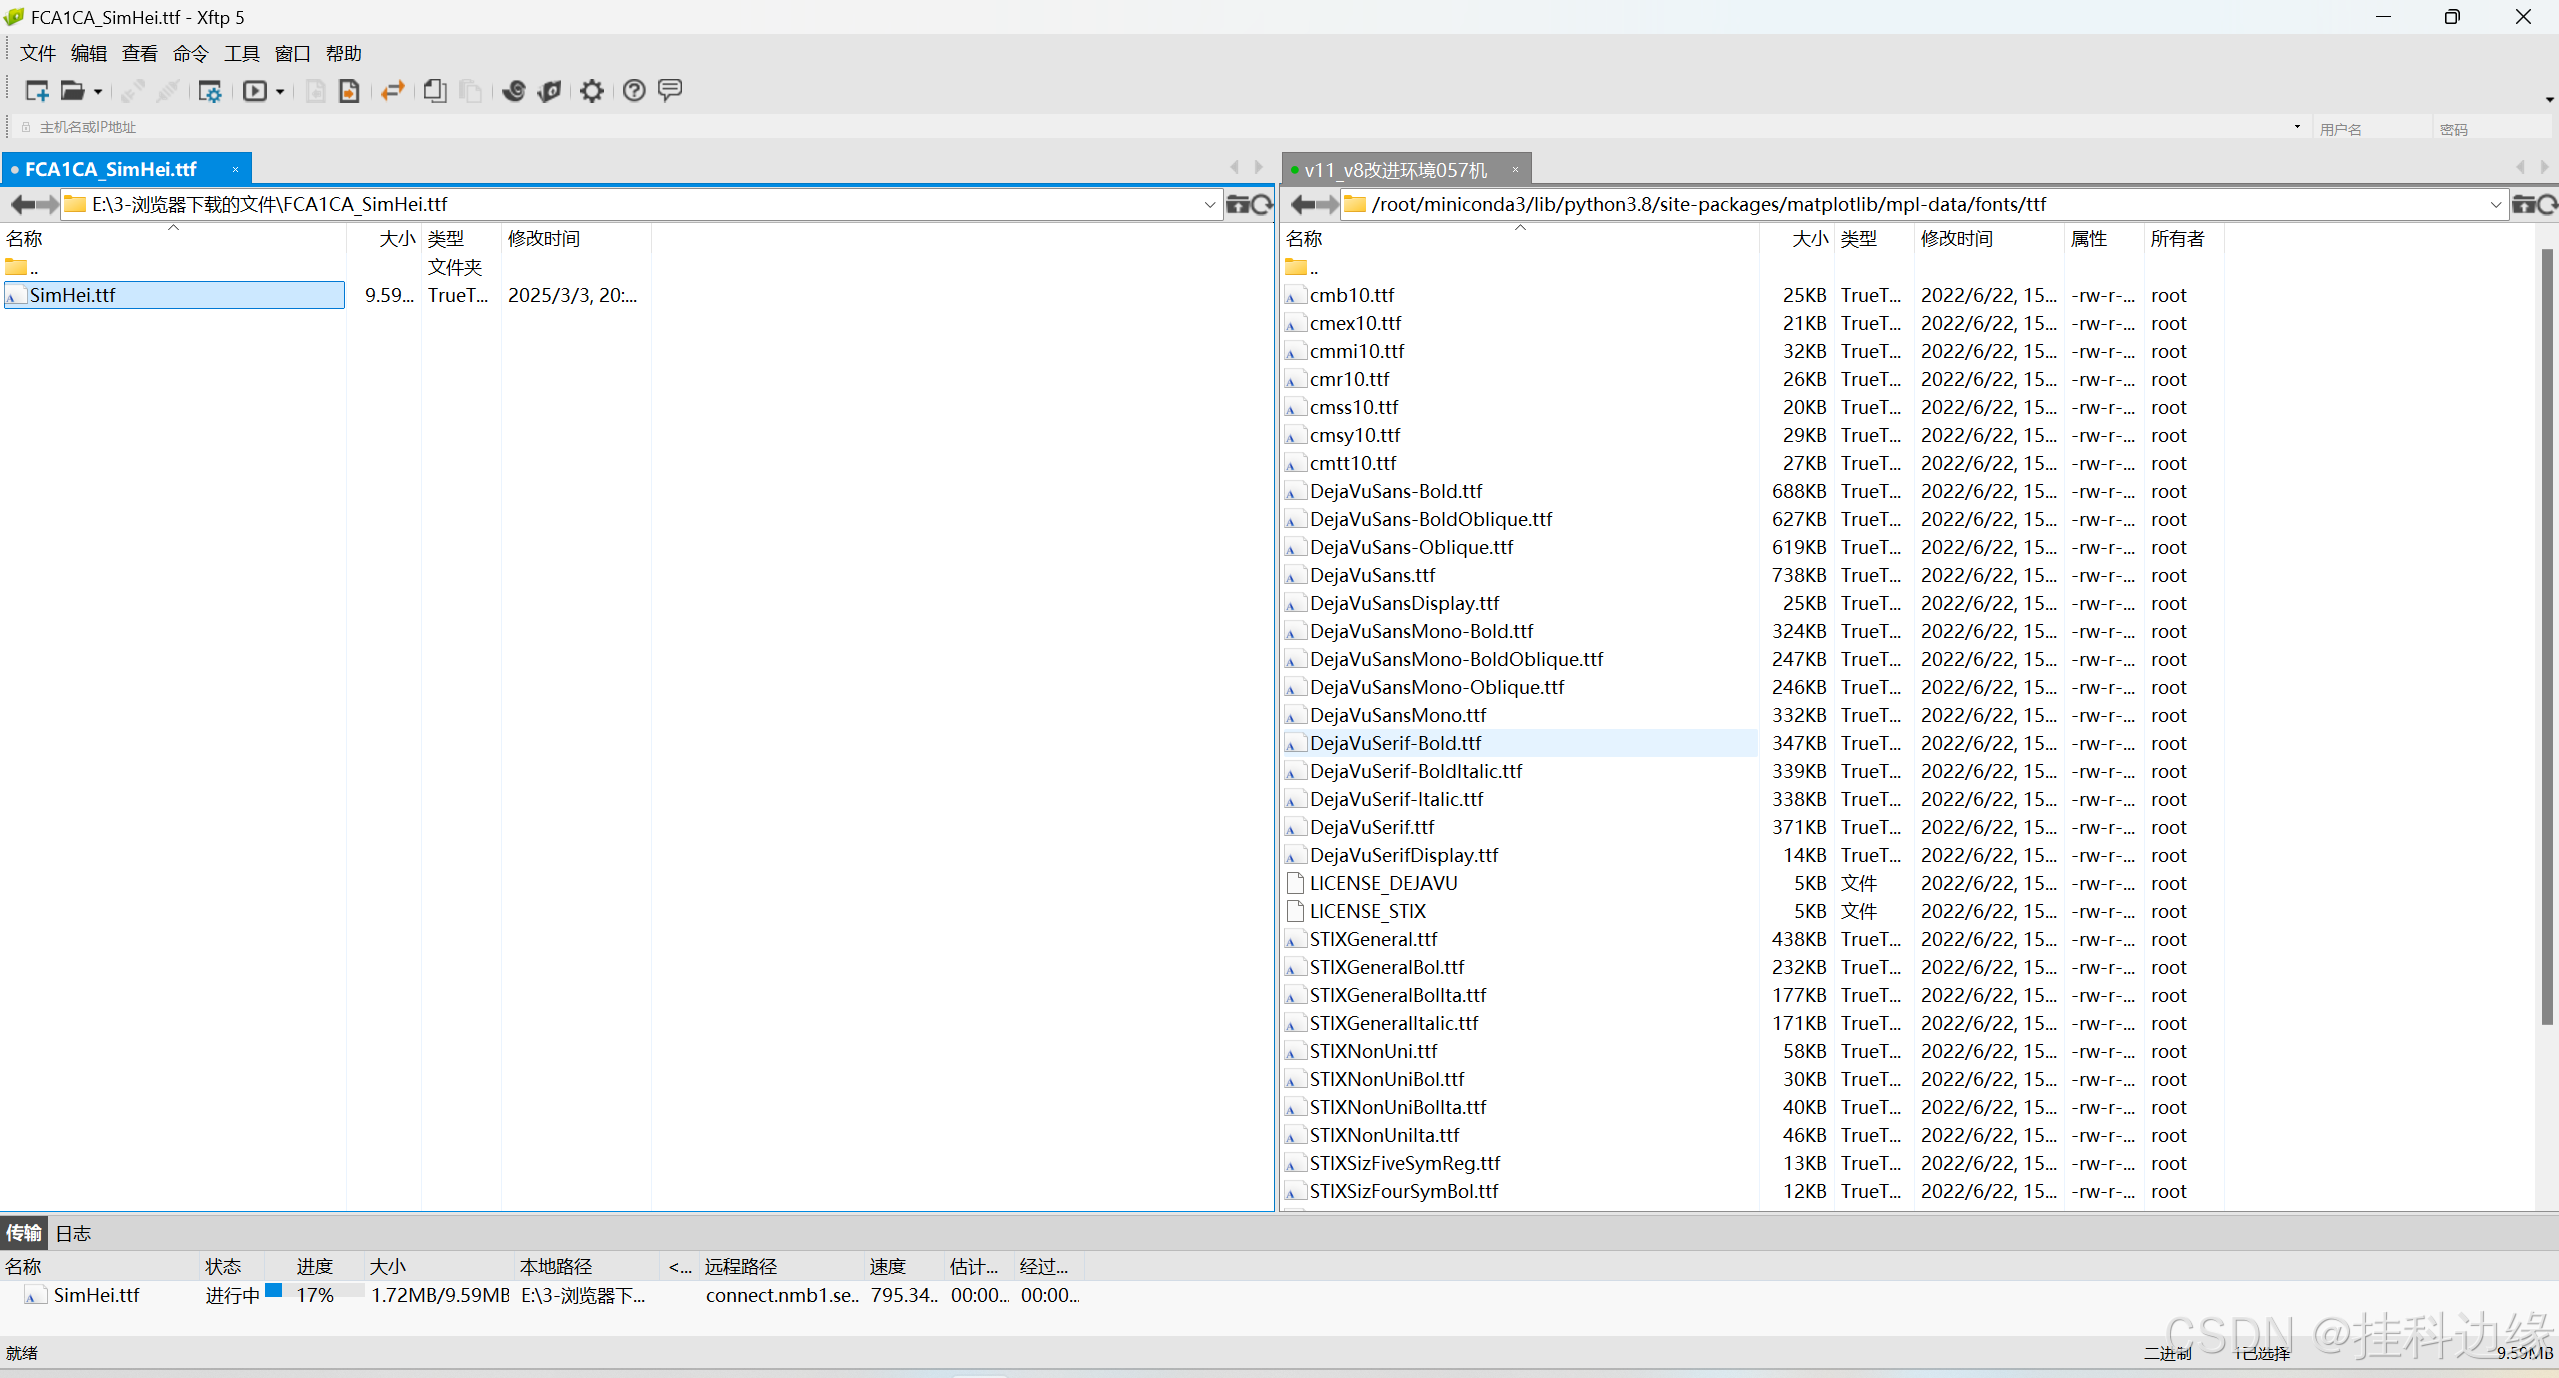Screen dimensions: 2559x1378
Task: Expand the local path dropdown
Action: 1210,205
